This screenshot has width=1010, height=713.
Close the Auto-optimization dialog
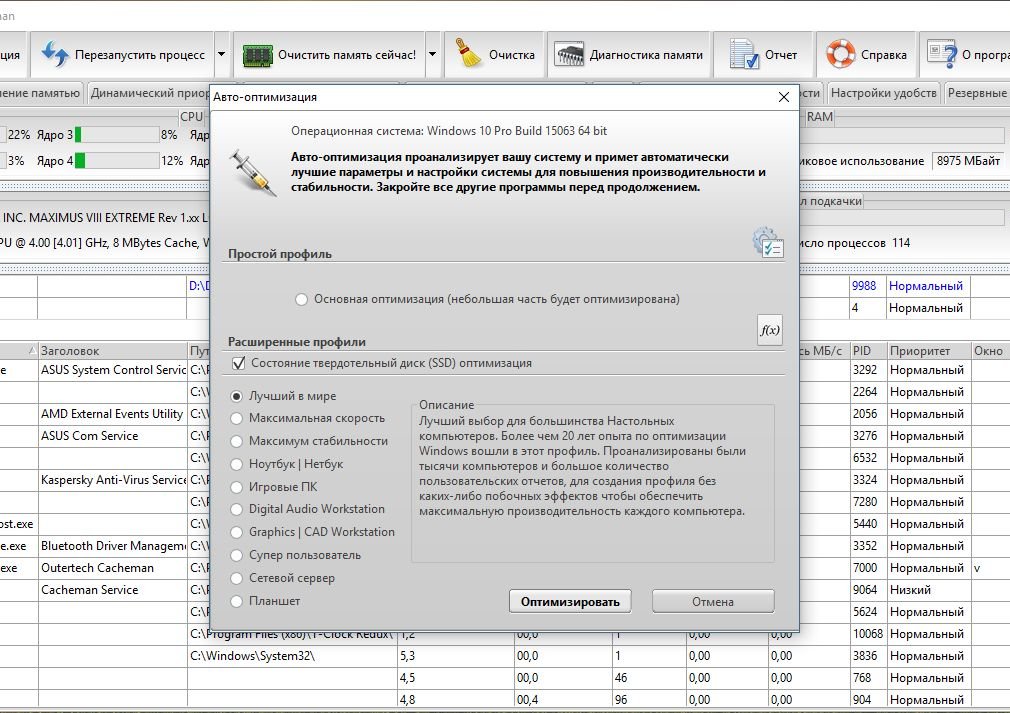pyautogui.click(x=783, y=97)
